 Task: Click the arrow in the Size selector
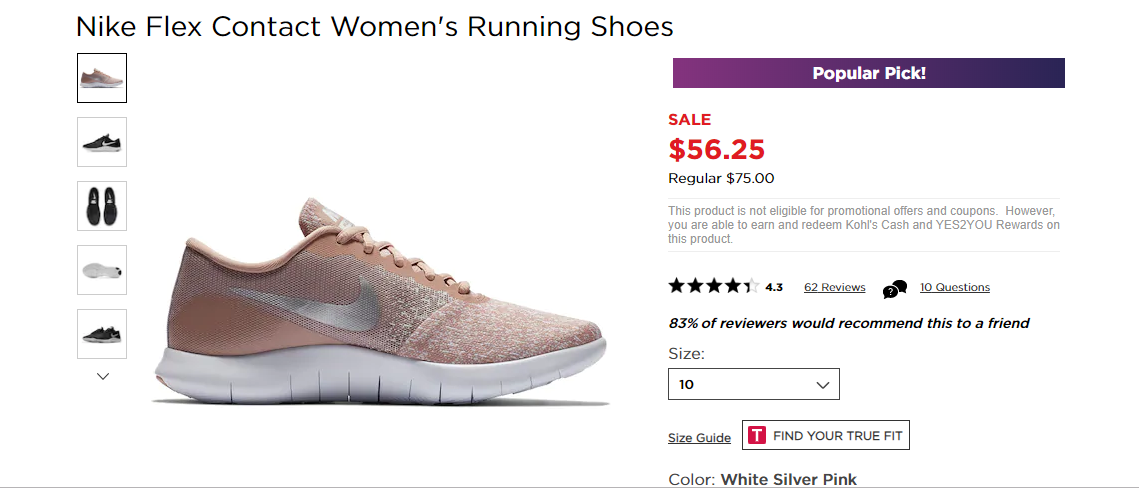click(x=823, y=385)
